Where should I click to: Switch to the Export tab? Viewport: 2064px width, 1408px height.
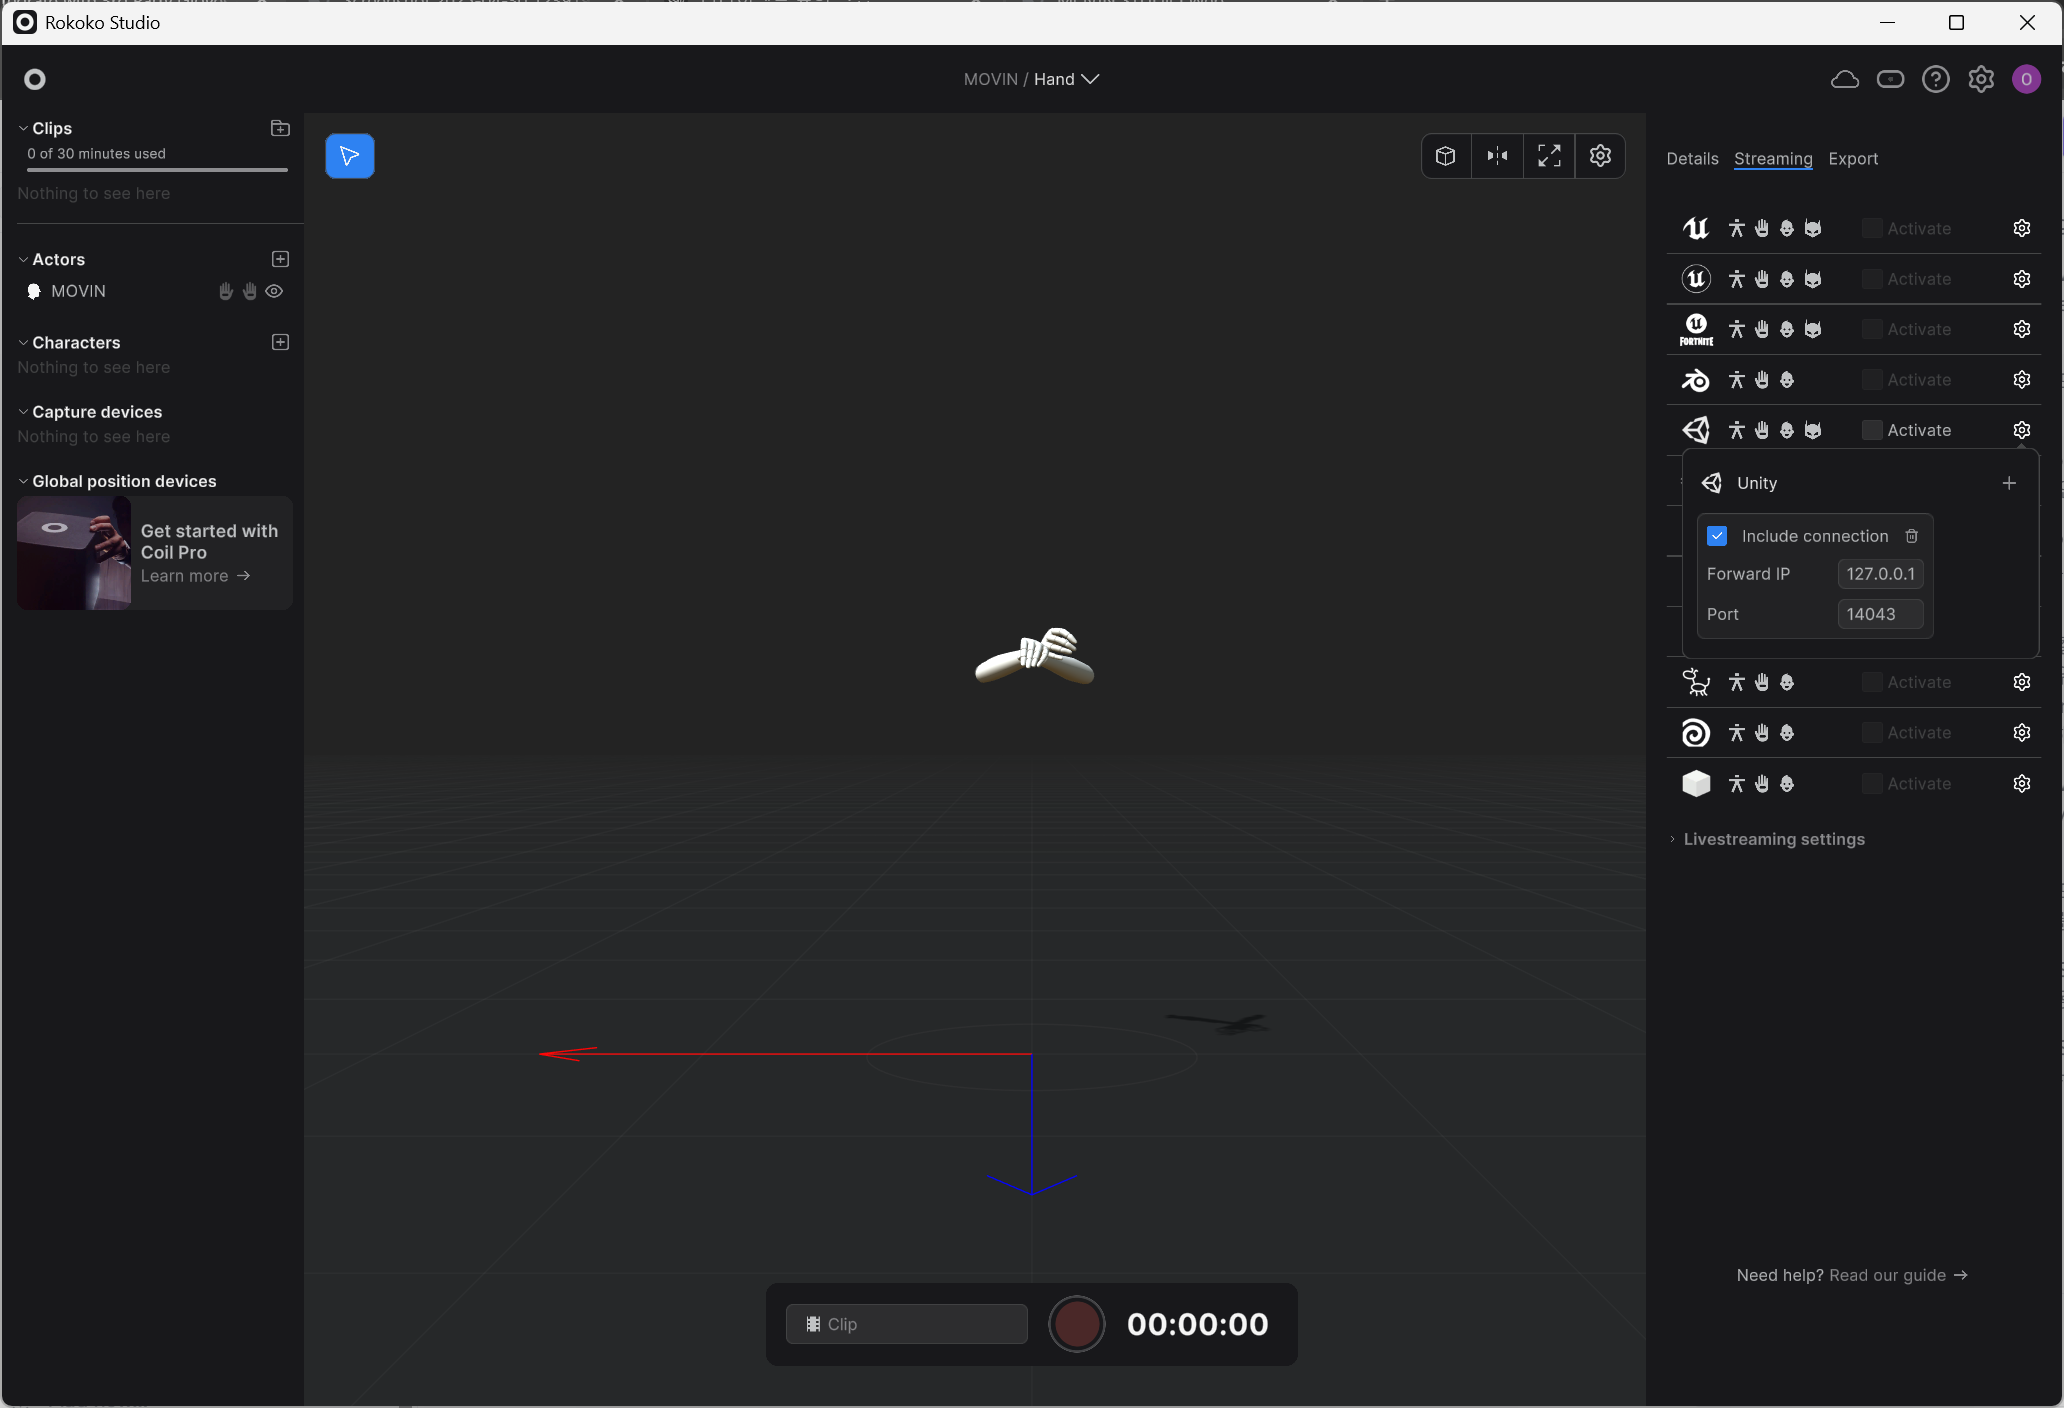click(x=1852, y=159)
